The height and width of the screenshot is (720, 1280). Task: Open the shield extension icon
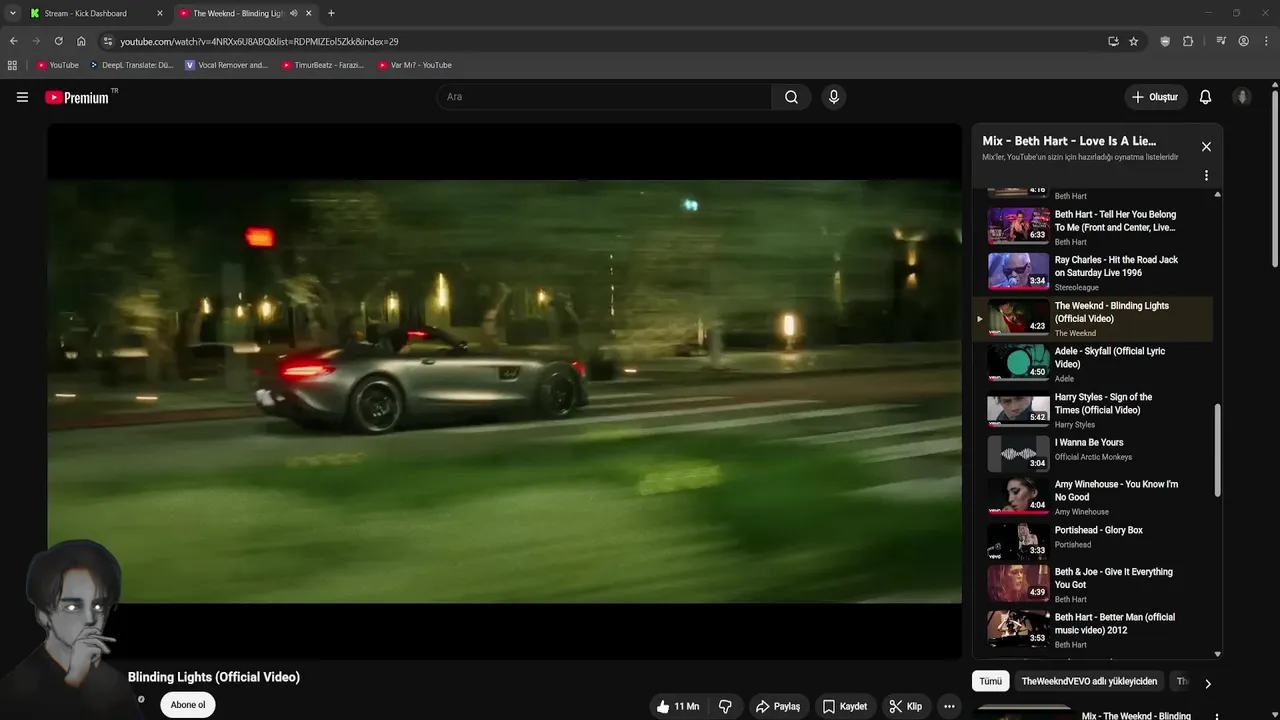click(1165, 41)
